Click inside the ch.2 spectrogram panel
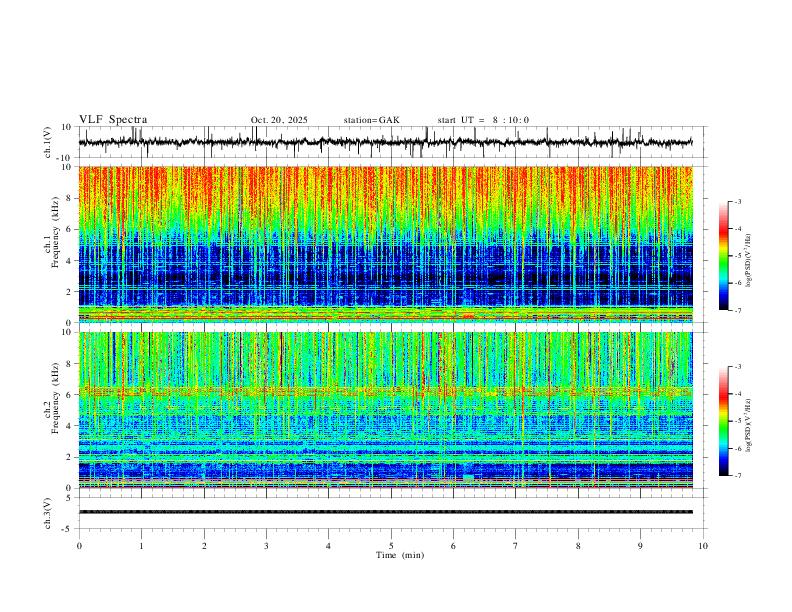The height and width of the screenshot is (612, 792). click(385, 410)
